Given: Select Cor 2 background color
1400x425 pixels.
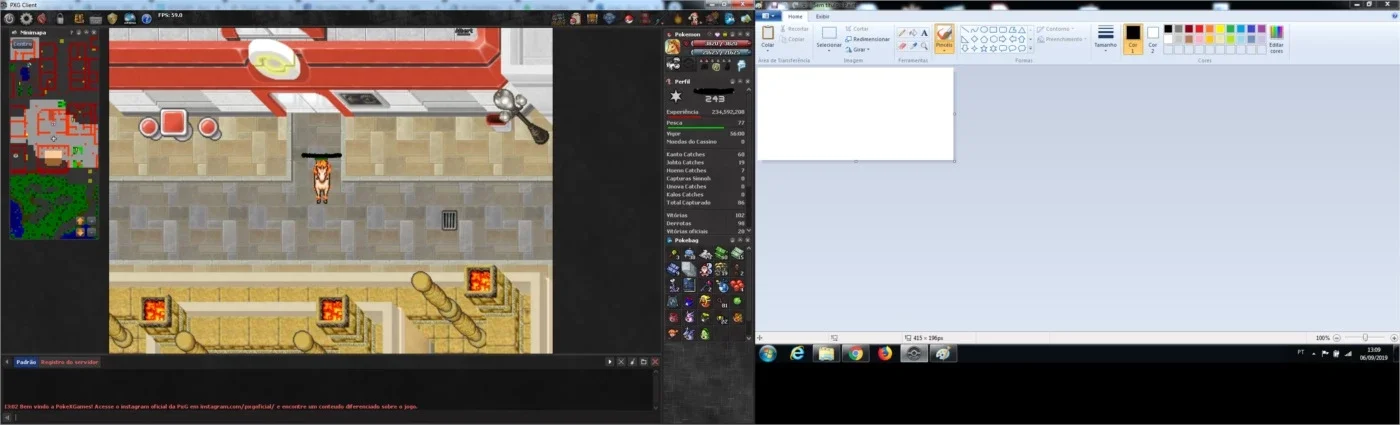Looking at the screenshot, I should [1153, 39].
